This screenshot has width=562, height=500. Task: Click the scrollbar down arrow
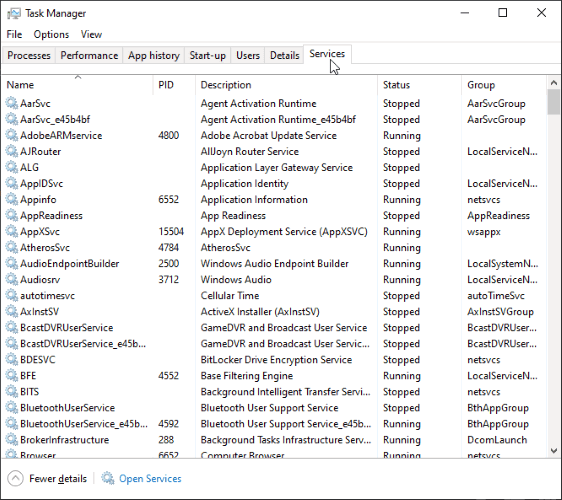554,451
